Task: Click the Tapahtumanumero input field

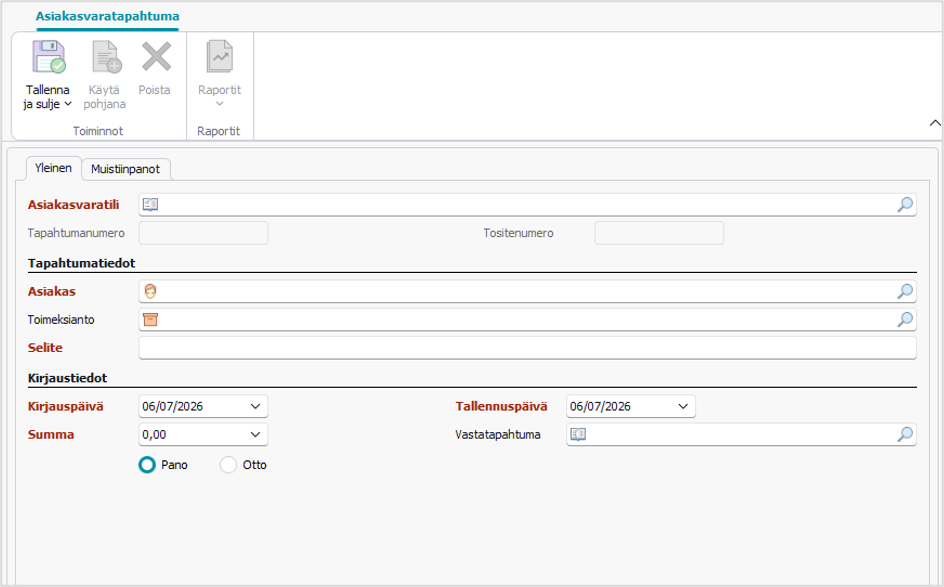Action: (x=203, y=233)
